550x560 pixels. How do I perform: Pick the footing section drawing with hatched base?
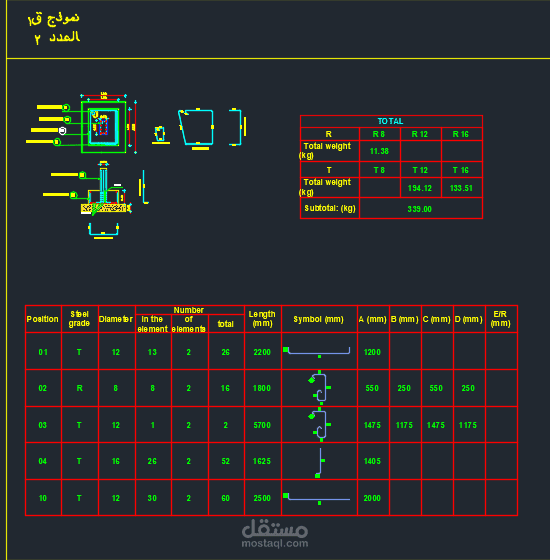[x=105, y=190]
